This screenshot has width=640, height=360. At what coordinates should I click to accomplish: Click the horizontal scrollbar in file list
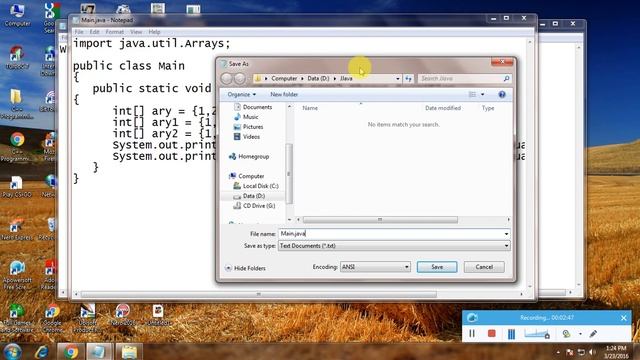pyautogui.click(x=380, y=220)
